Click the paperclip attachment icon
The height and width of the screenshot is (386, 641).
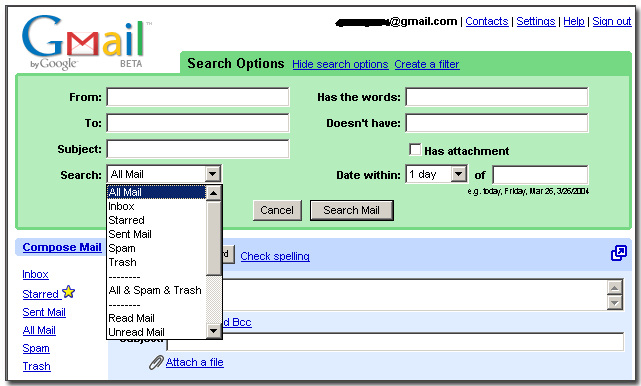pos(156,362)
